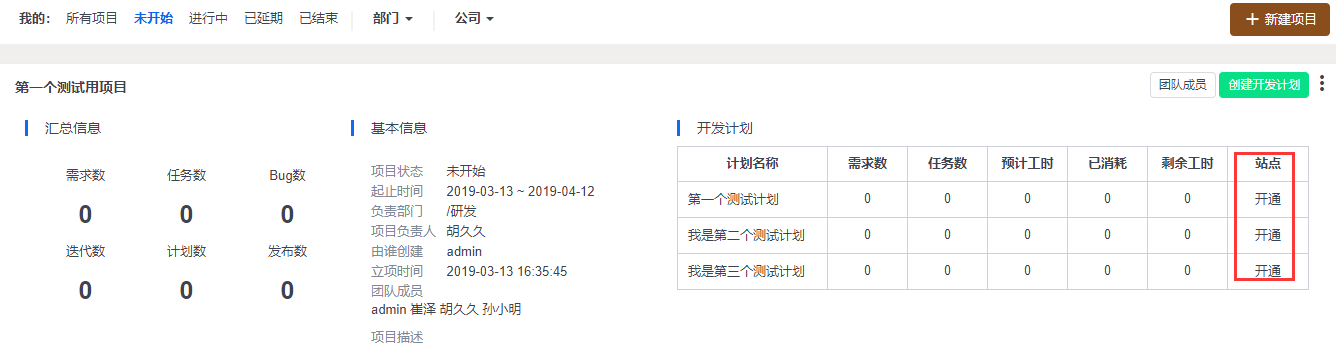Click the plus icon on 新建项目
Viewport: 1336px width, 362px height.
1250,19
